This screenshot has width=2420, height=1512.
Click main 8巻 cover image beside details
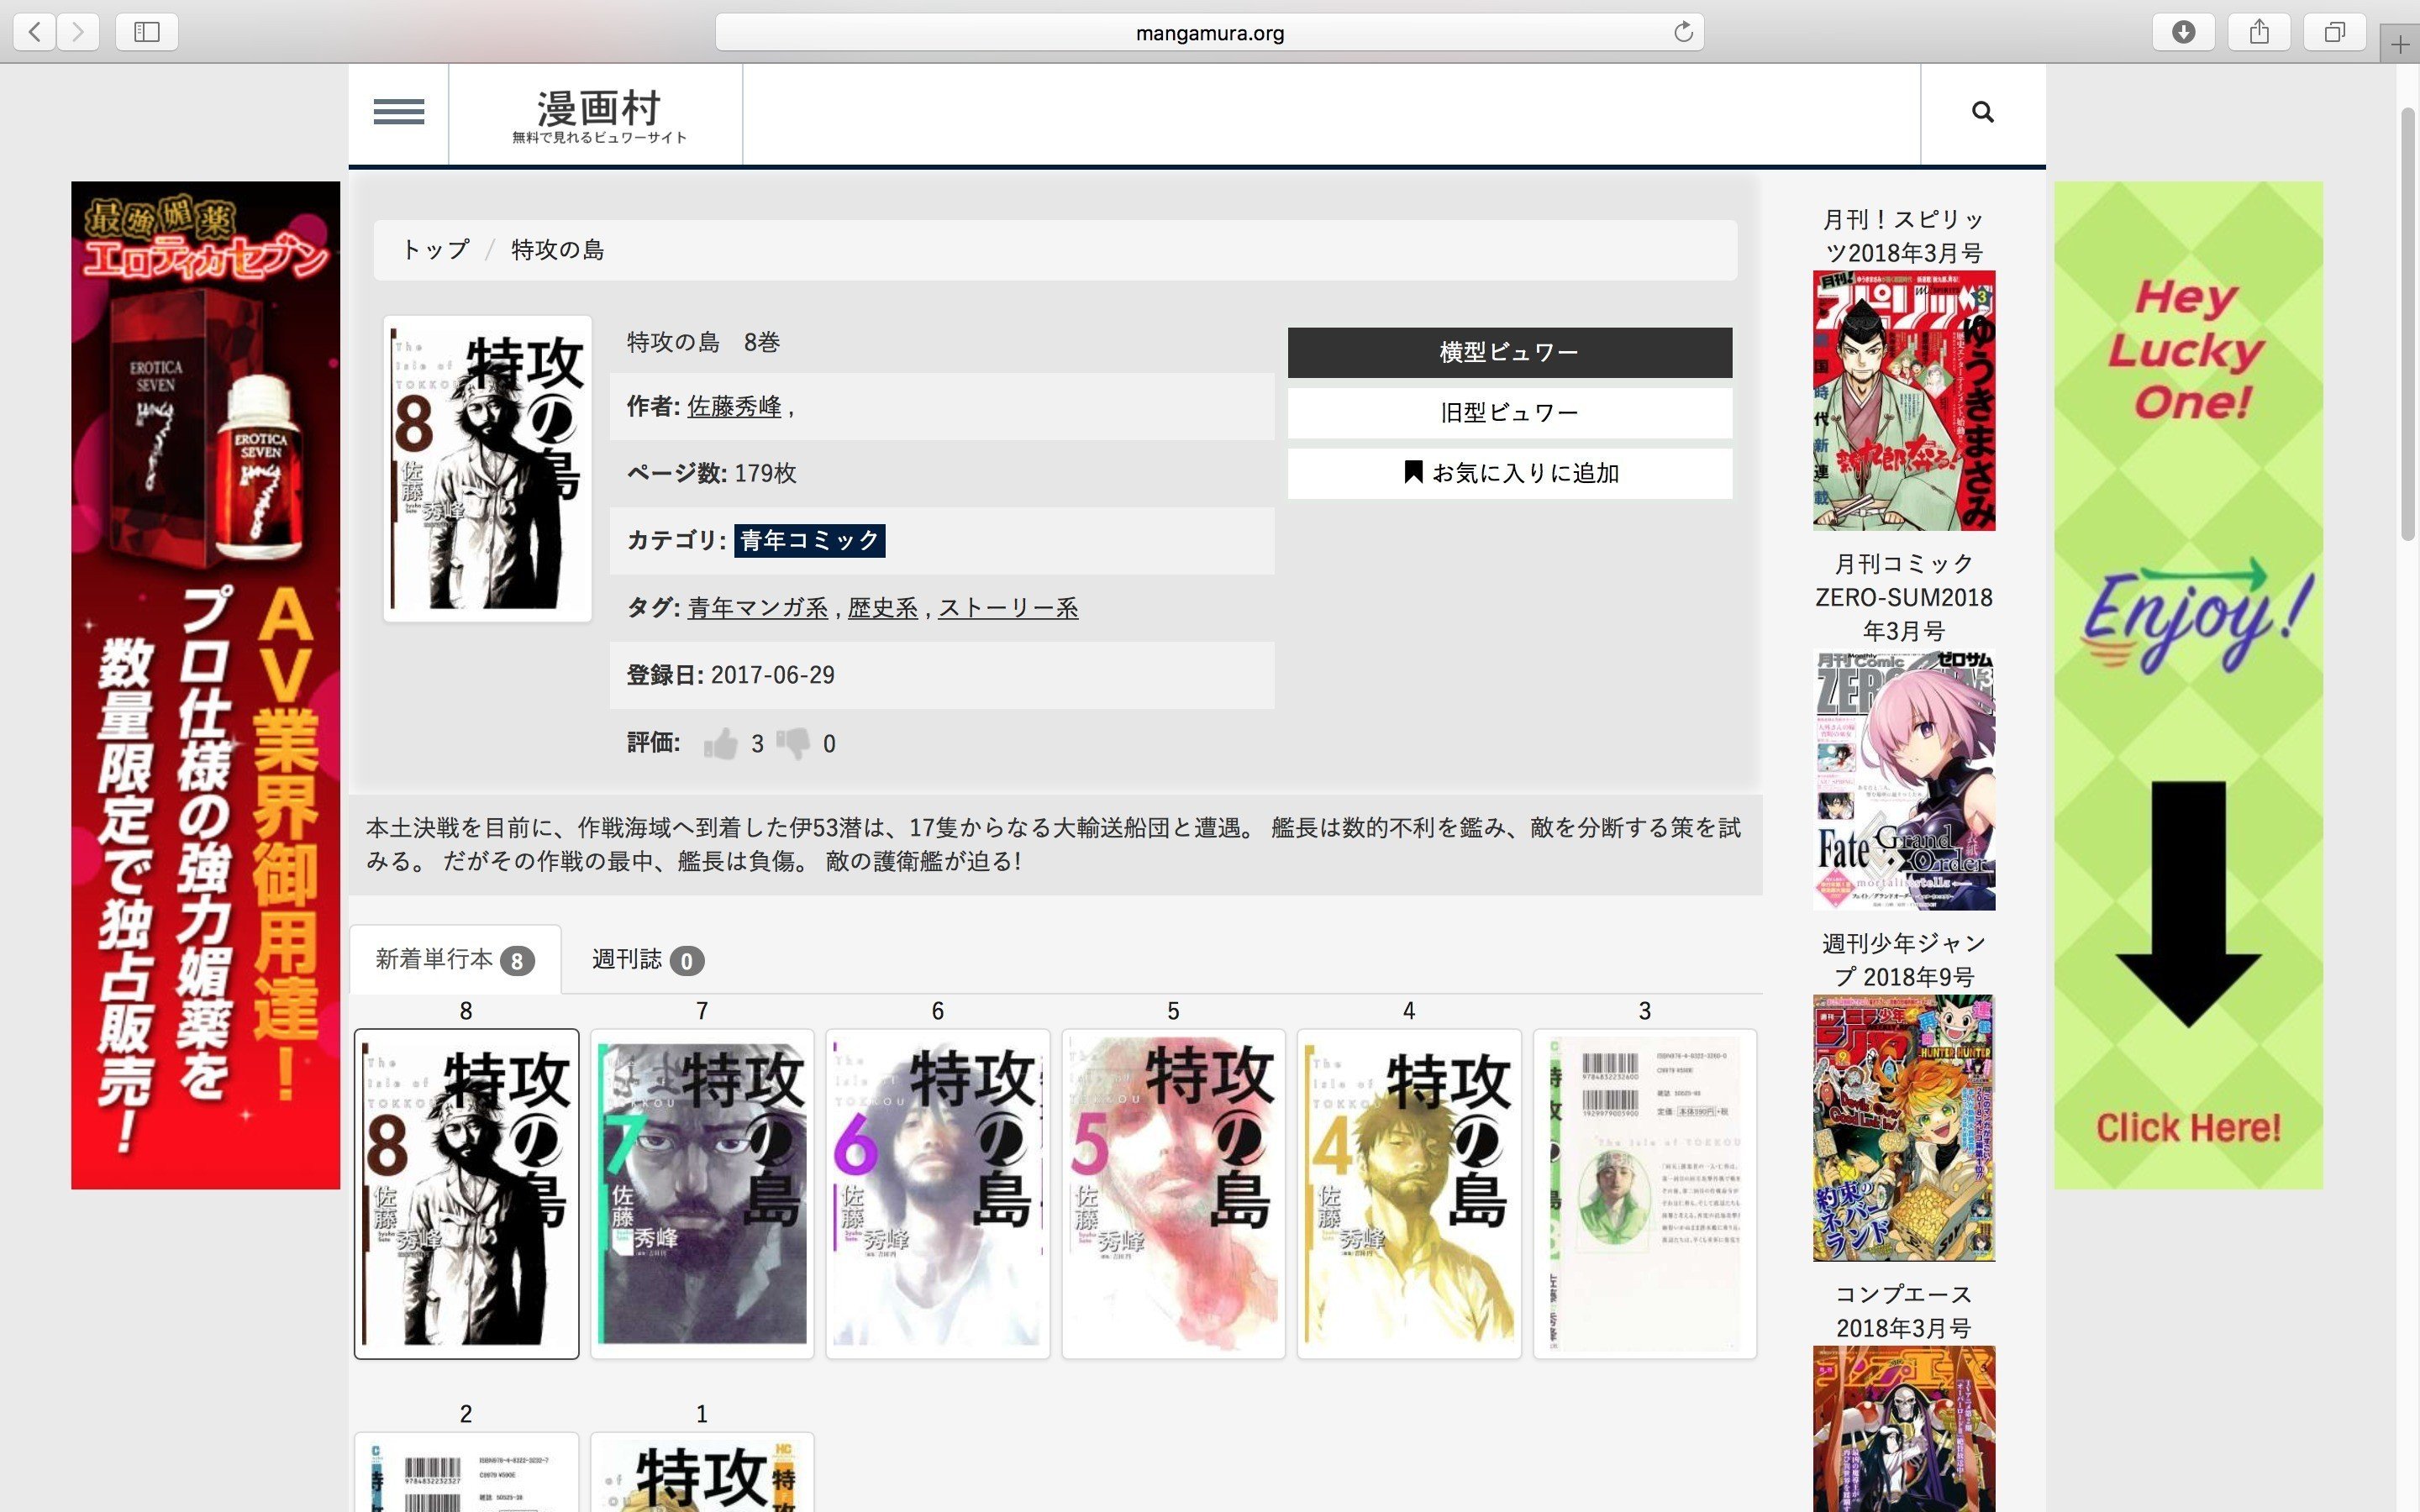click(x=488, y=468)
